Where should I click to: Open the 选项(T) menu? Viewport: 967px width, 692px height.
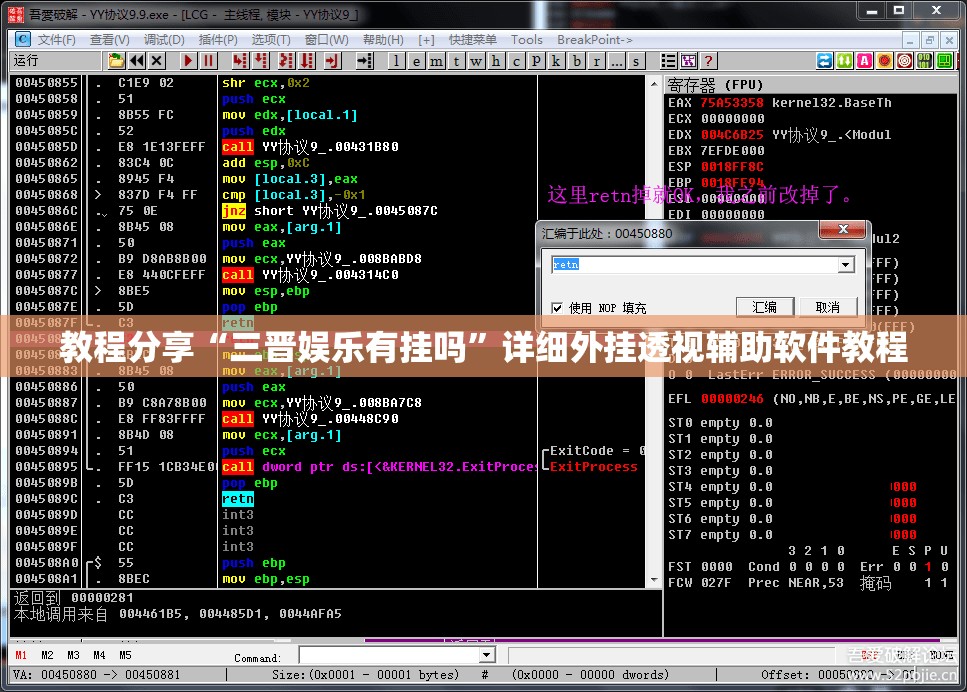[x=271, y=39]
